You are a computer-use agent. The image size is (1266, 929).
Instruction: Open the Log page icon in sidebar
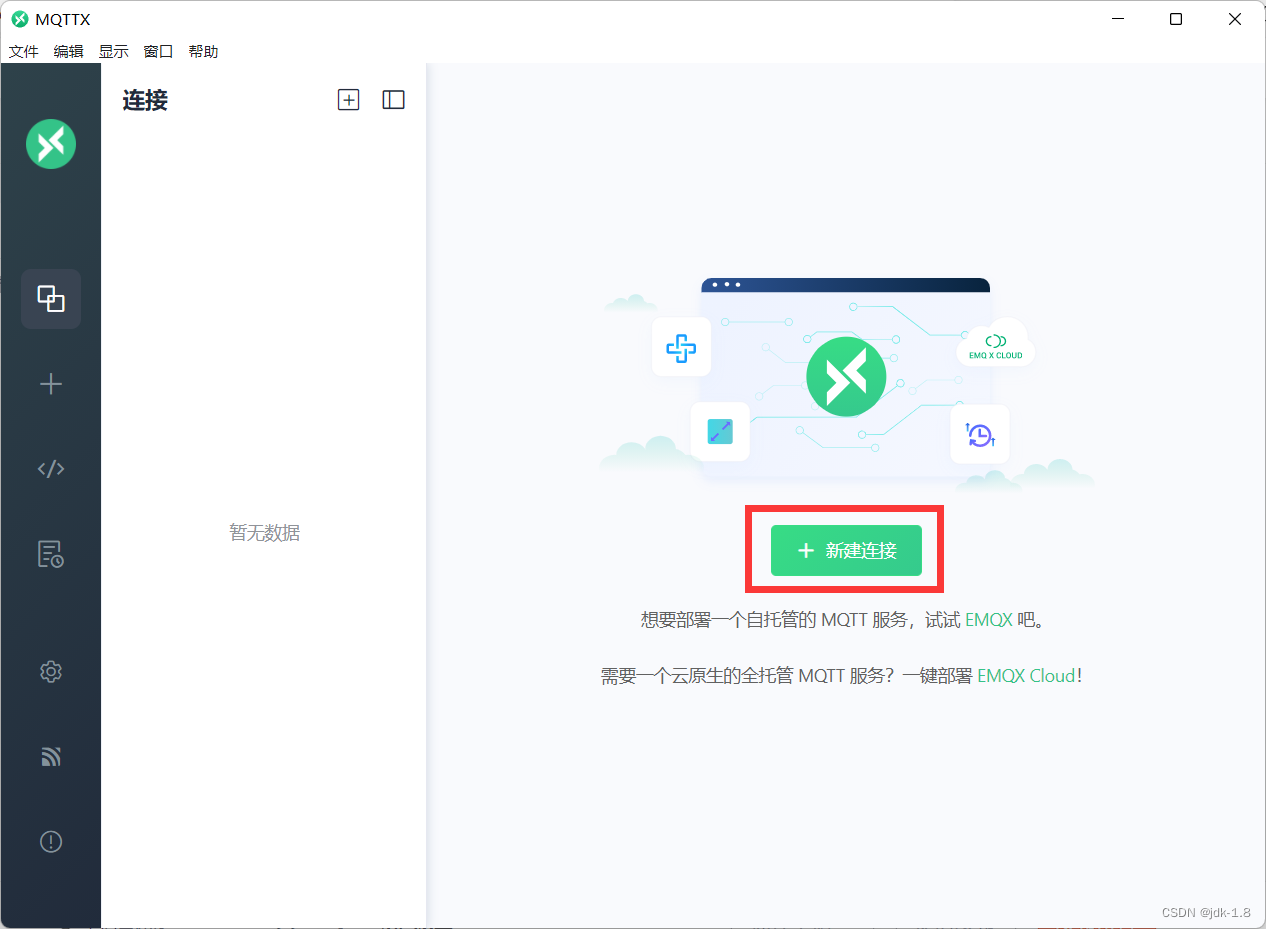[x=51, y=554]
